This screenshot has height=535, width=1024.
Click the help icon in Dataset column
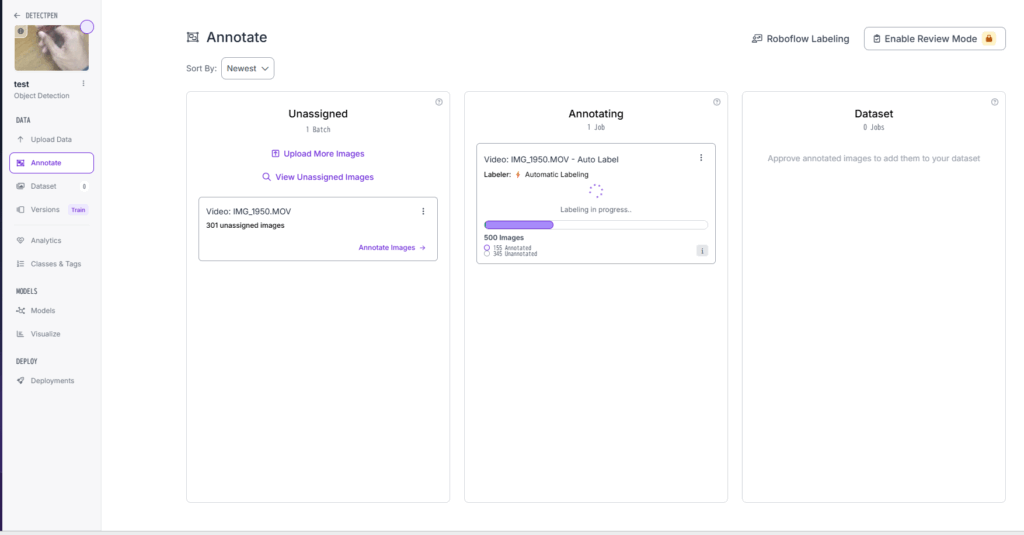[x=994, y=102]
